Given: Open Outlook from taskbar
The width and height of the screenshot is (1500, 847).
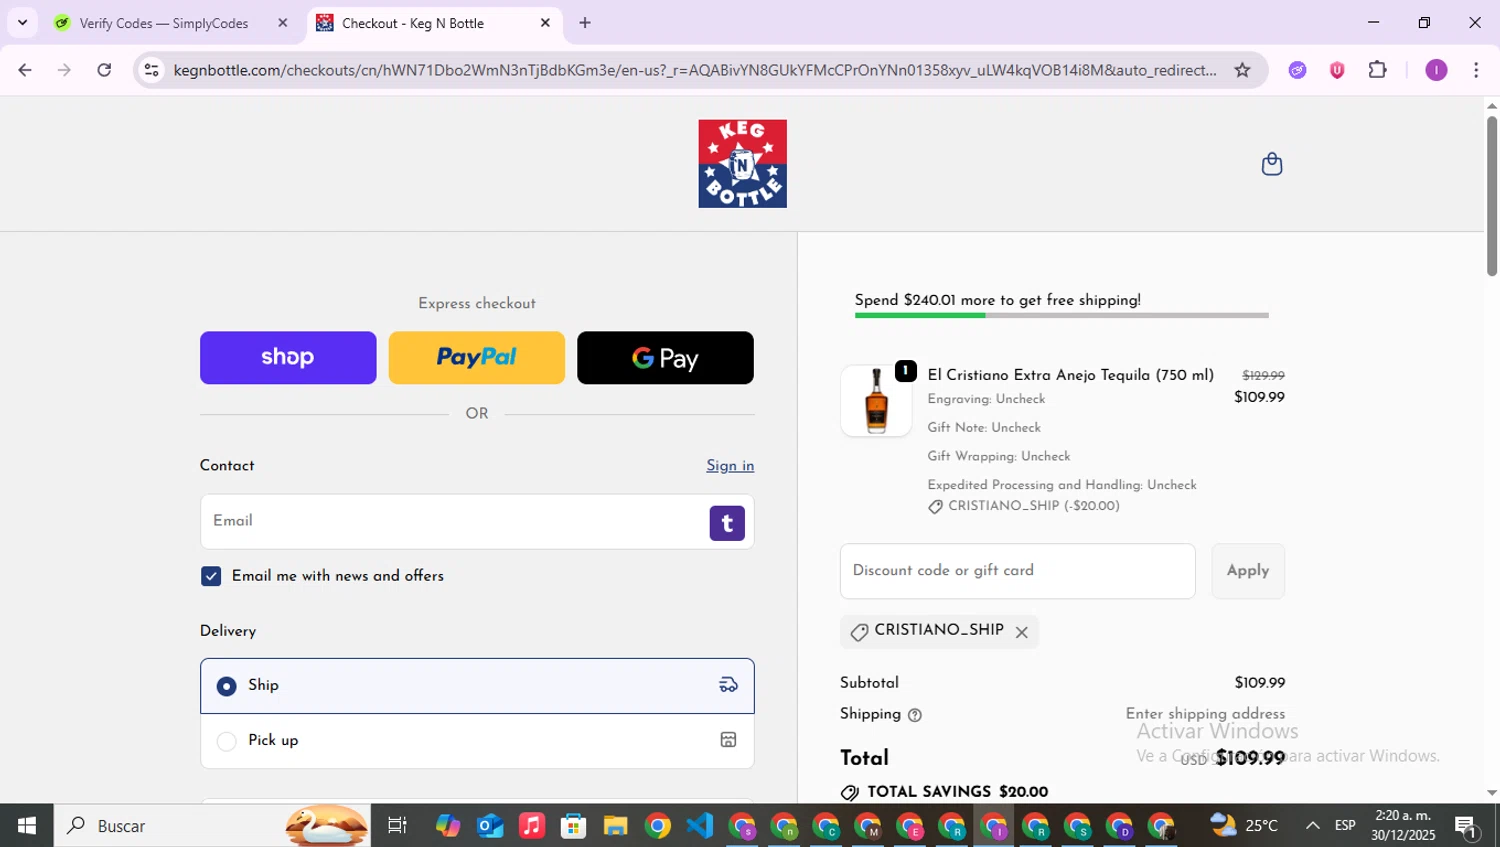Looking at the screenshot, I should tap(489, 826).
